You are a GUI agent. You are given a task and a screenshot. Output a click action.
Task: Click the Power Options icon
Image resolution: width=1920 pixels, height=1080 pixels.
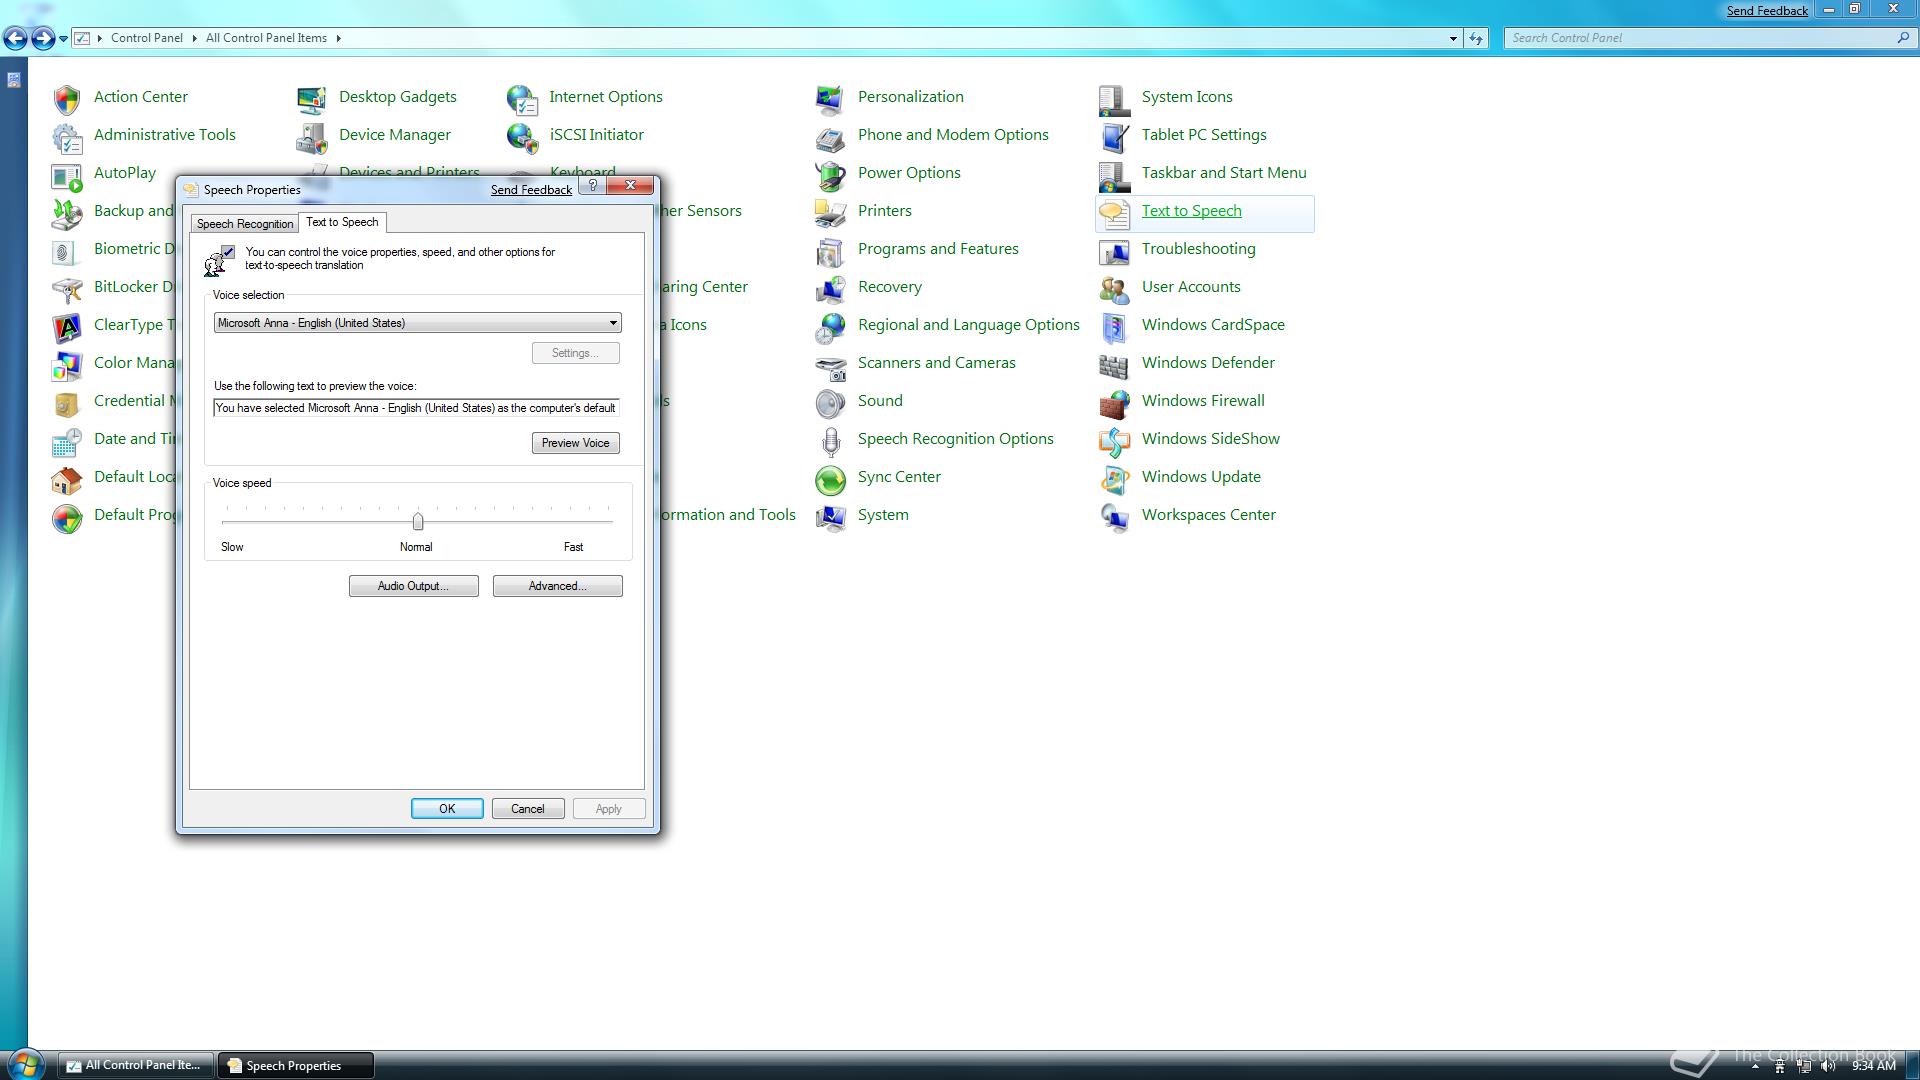pos(831,175)
